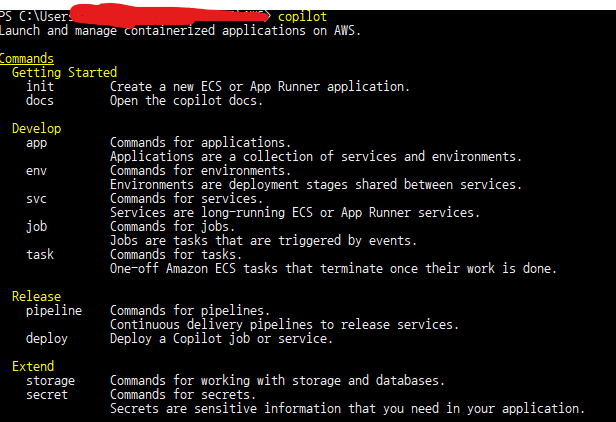Click the 'Extend' section heading
Image resolution: width=616 pixels, height=422 pixels.
(33, 367)
